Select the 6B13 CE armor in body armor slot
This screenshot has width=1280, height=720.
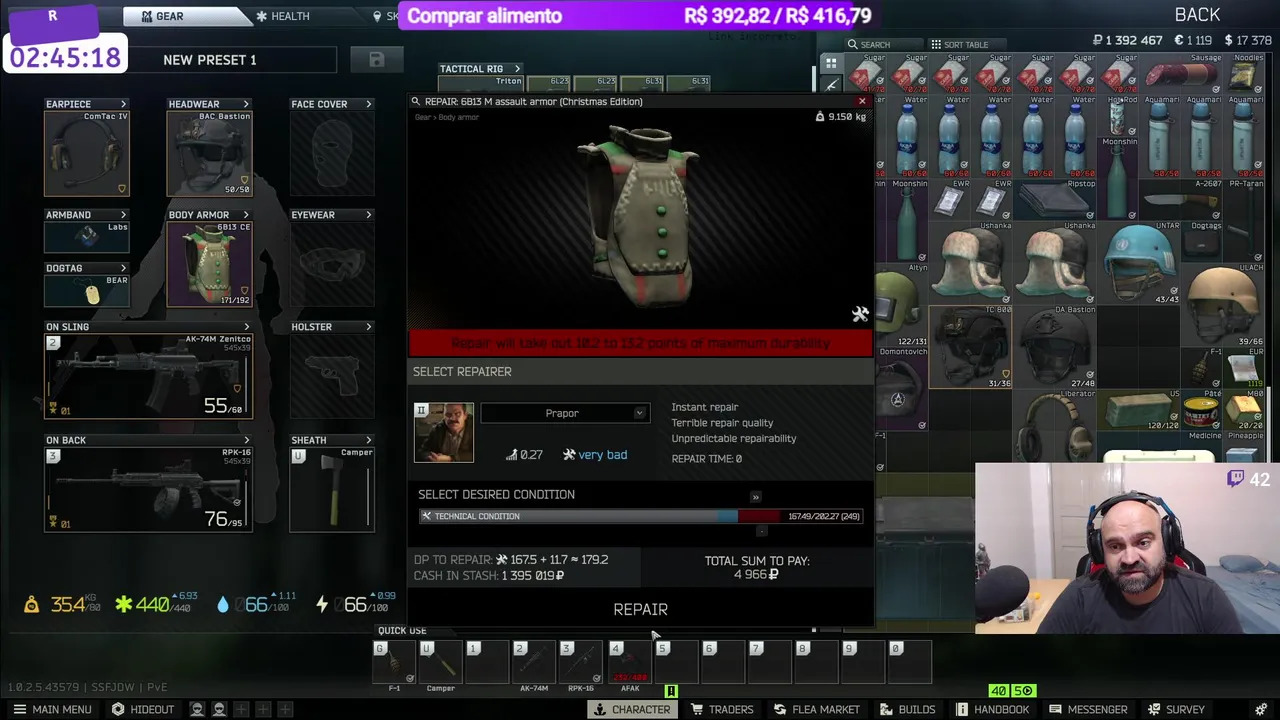pos(209,264)
